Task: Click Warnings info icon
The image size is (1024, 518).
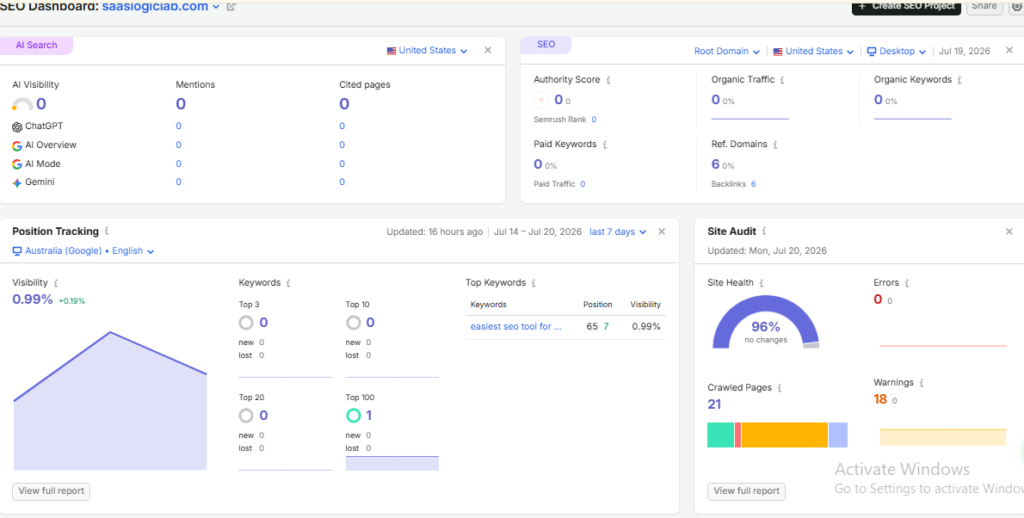Action: [921, 383]
